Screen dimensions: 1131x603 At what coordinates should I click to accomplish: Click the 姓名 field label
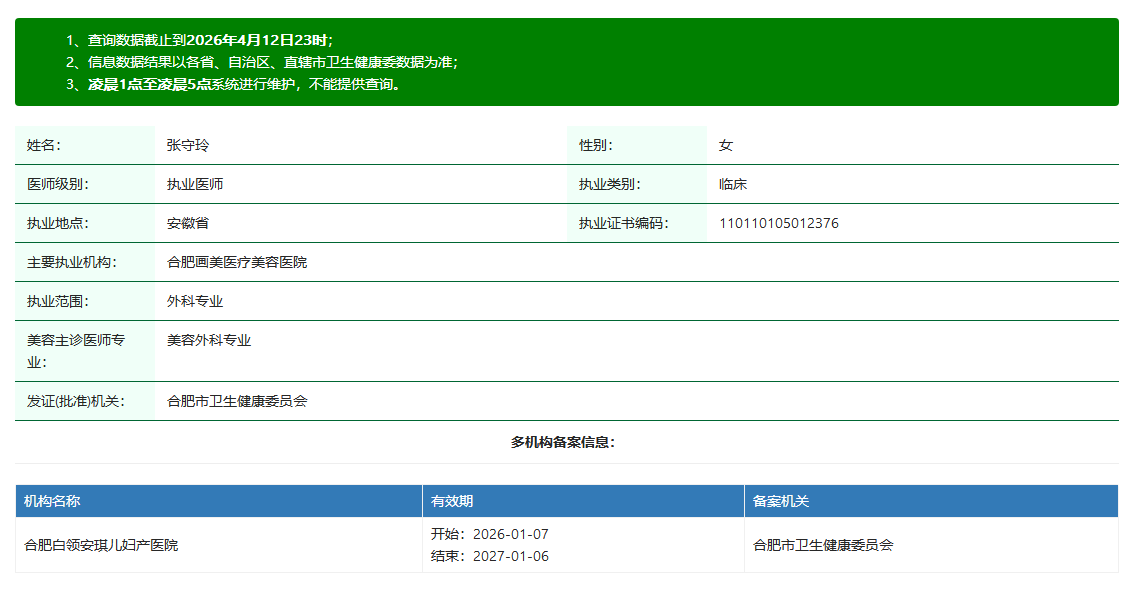(44, 145)
